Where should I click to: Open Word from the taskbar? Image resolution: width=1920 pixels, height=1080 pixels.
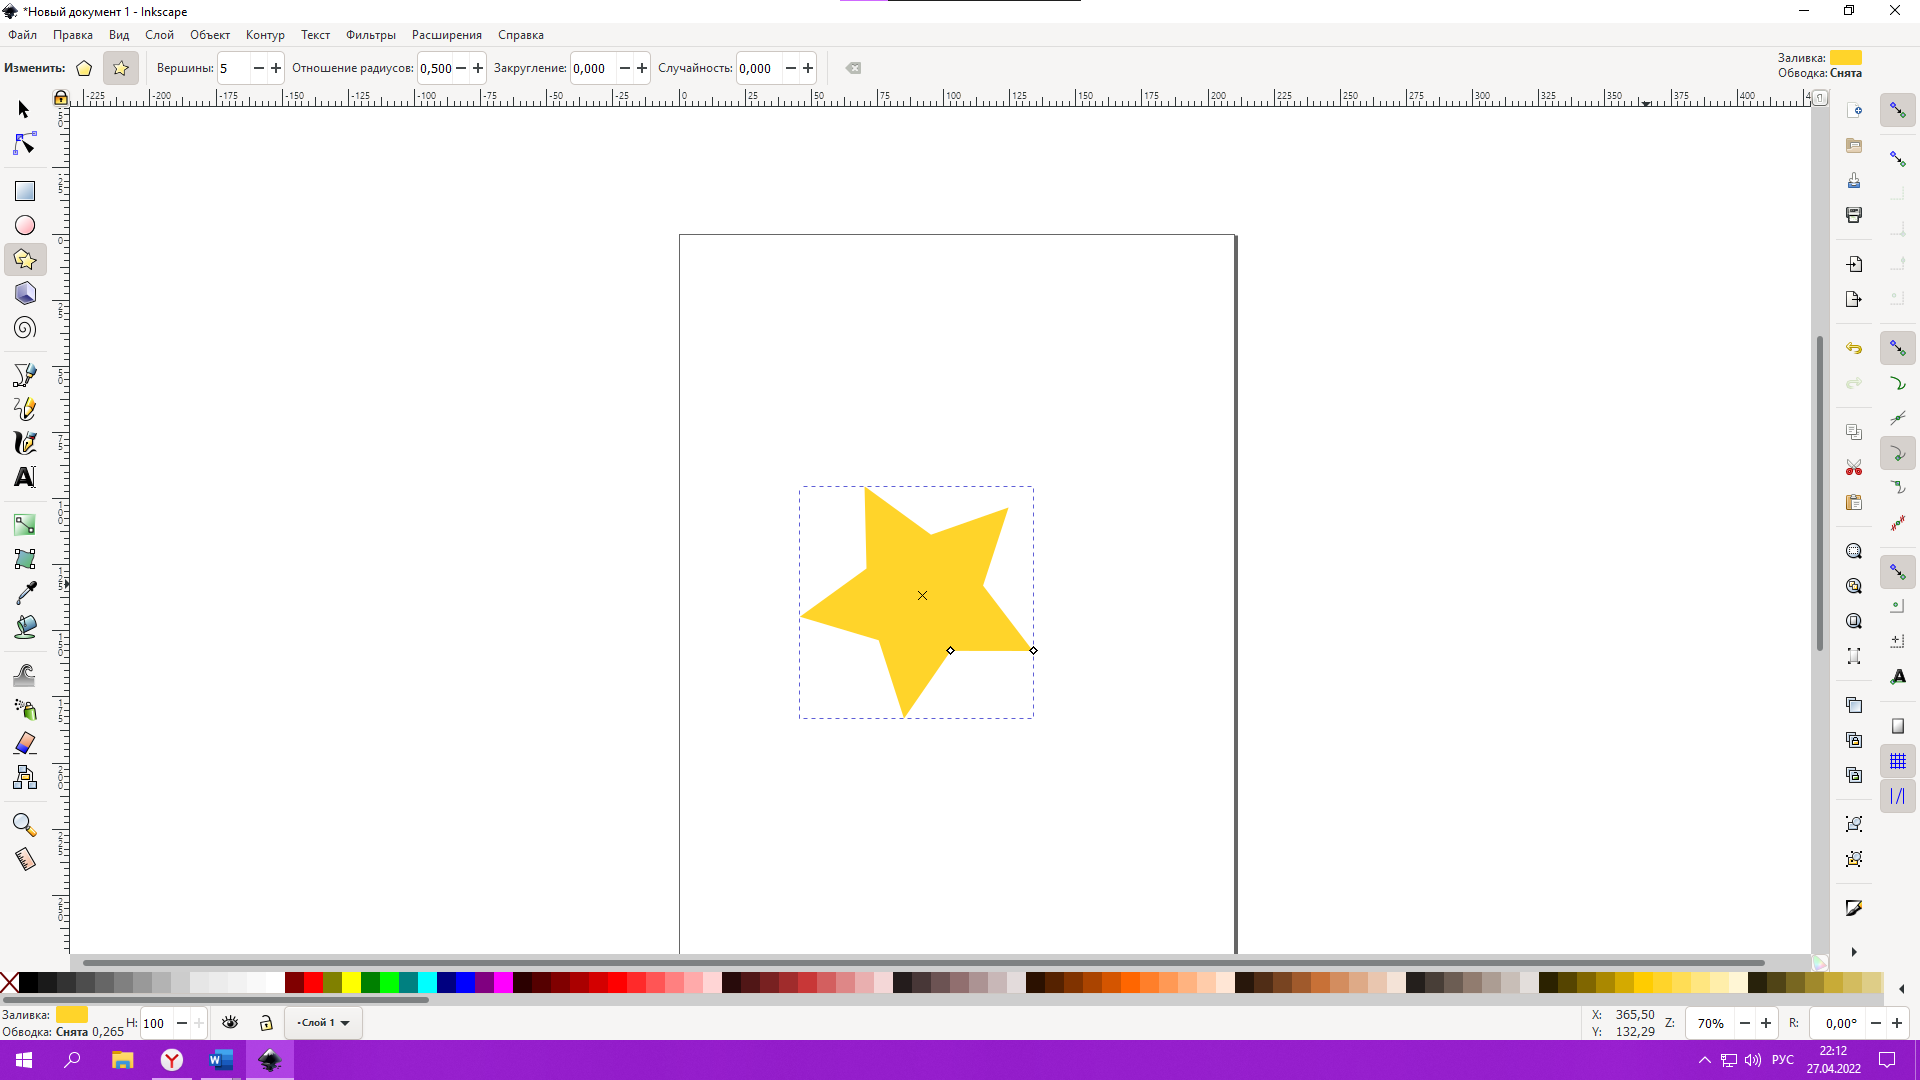point(221,1060)
